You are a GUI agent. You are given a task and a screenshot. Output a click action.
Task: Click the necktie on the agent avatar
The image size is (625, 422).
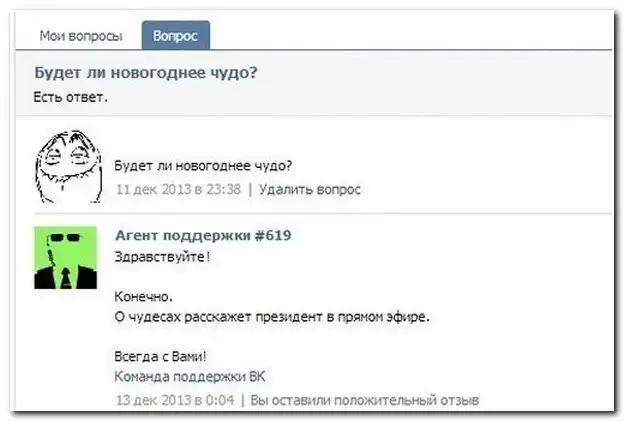click(x=66, y=275)
